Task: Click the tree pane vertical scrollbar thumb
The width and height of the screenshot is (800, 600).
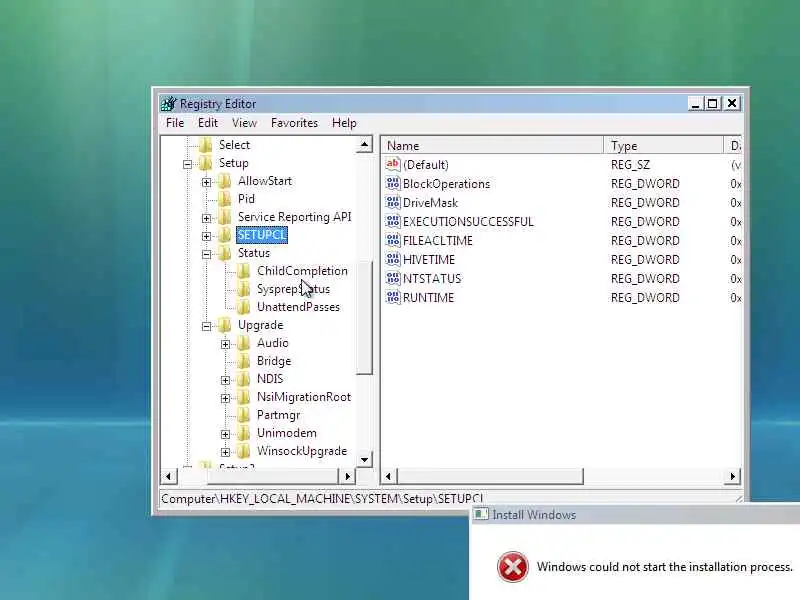Action: tap(364, 318)
